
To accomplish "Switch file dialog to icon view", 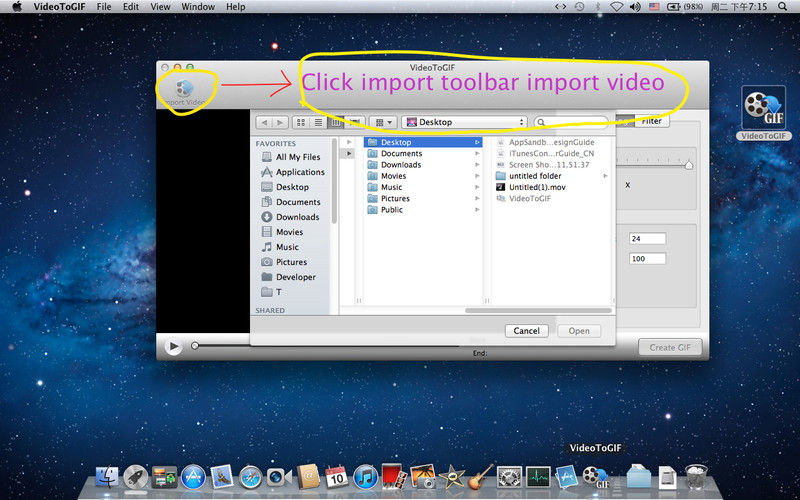I will pos(301,122).
